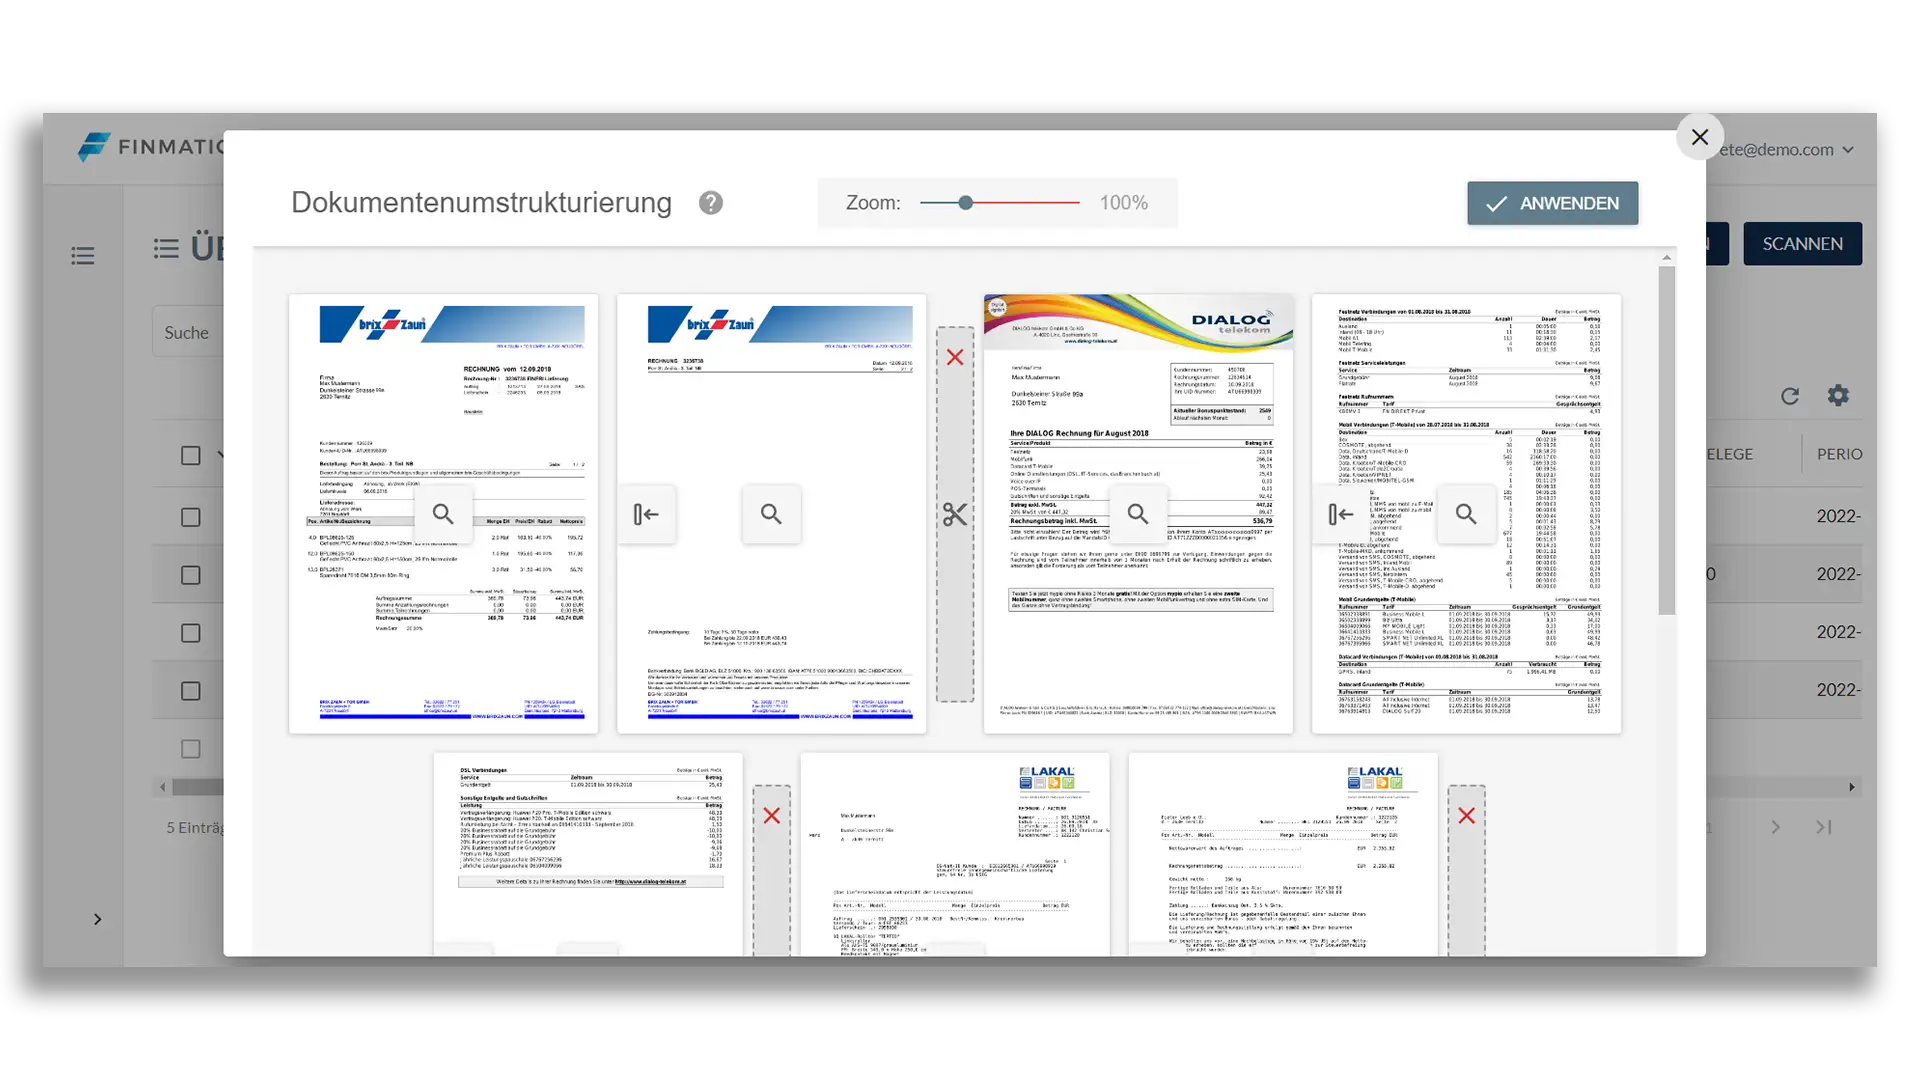
Task: Click the dialog's vertical scrollbar
Action: (x=1666, y=440)
